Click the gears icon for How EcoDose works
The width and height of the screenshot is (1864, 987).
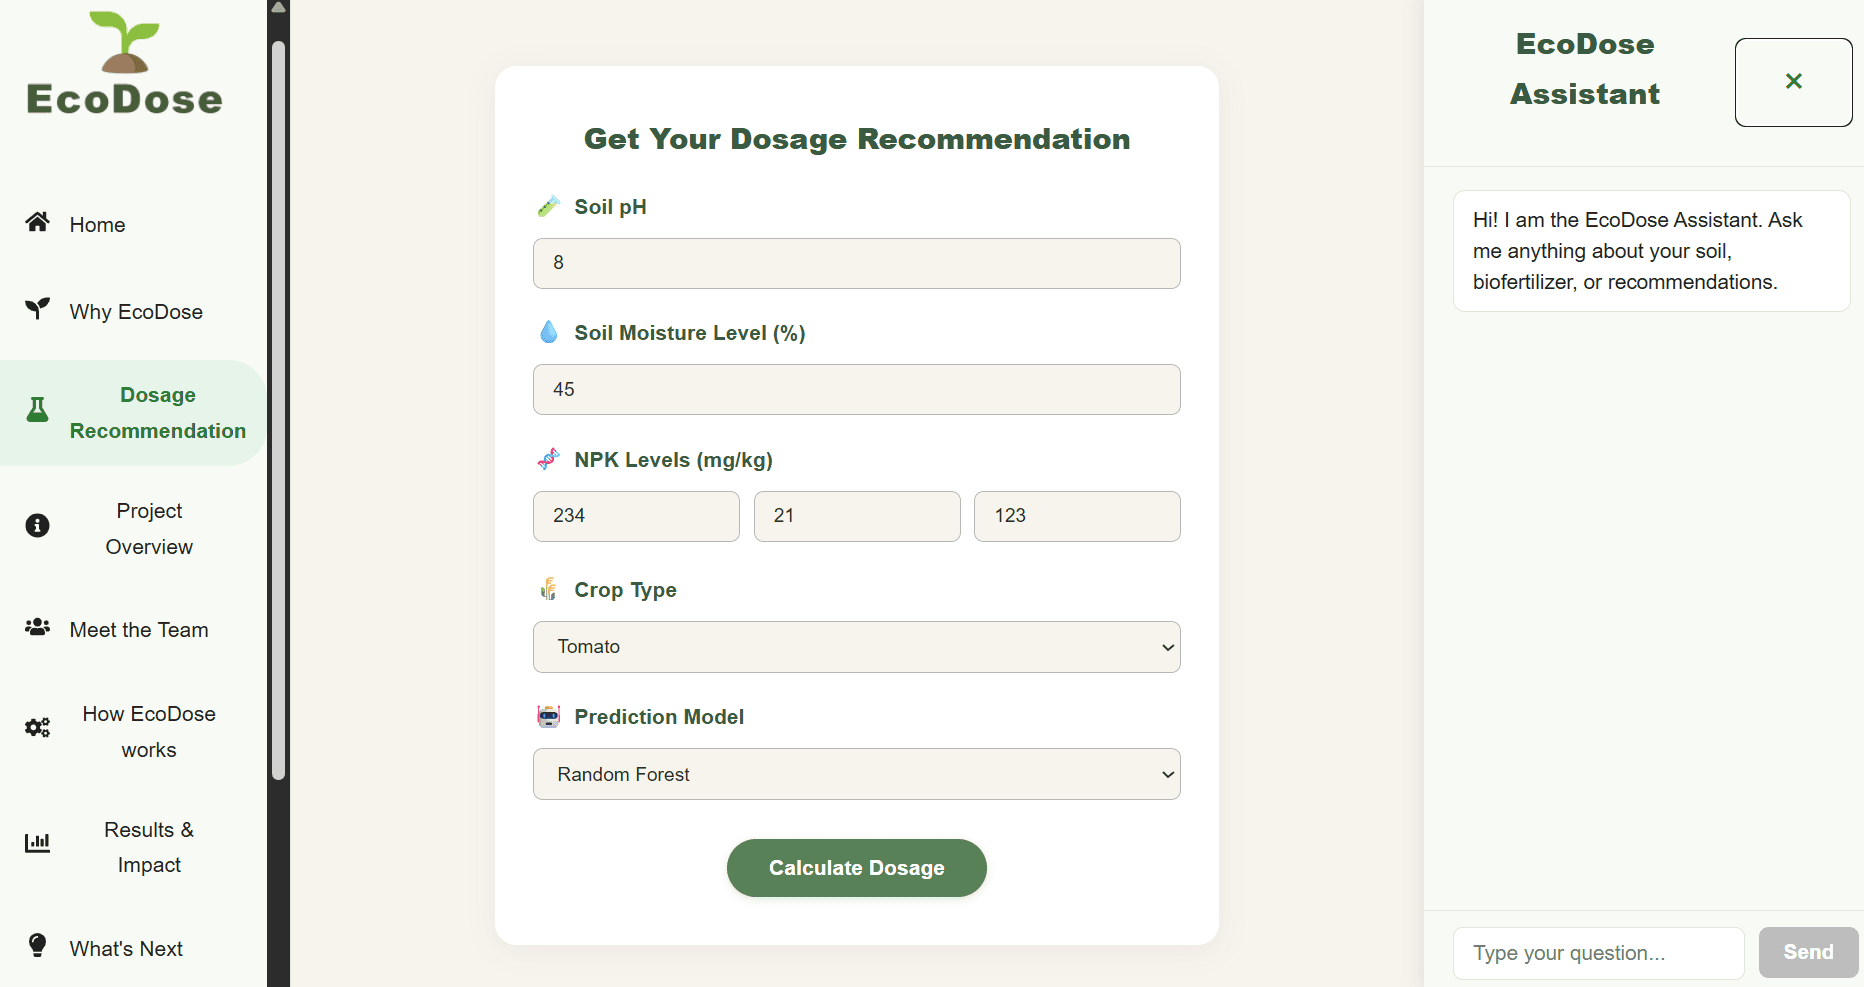coord(37,728)
